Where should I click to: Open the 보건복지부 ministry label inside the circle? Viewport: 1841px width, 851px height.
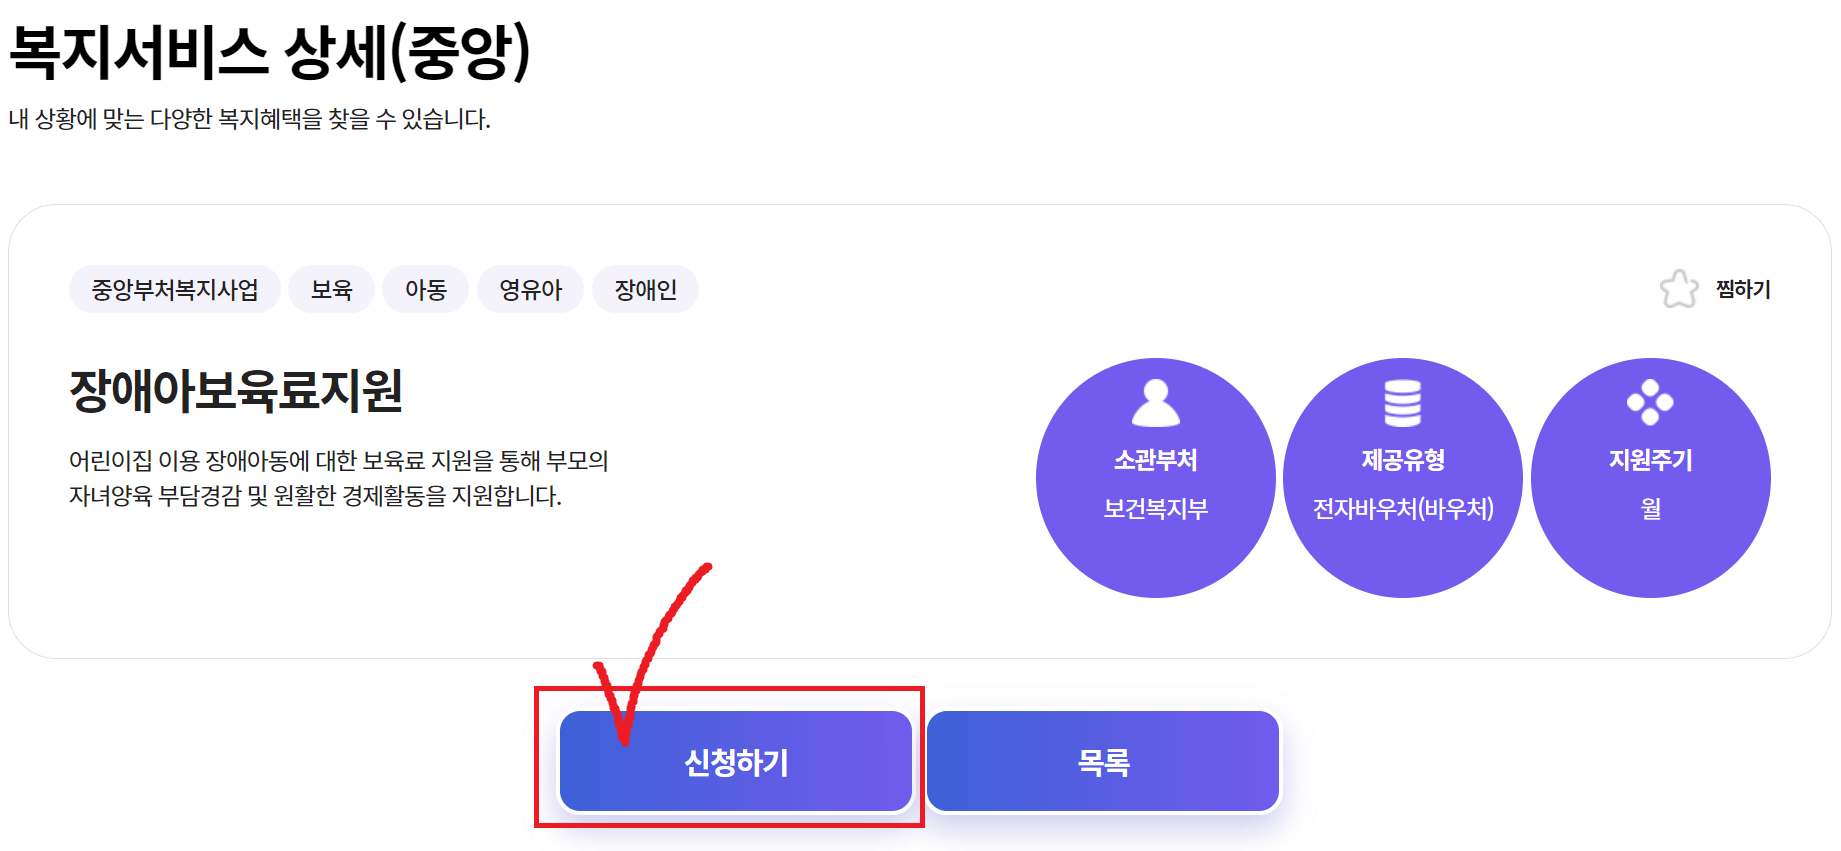pyautogui.click(x=1155, y=508)
